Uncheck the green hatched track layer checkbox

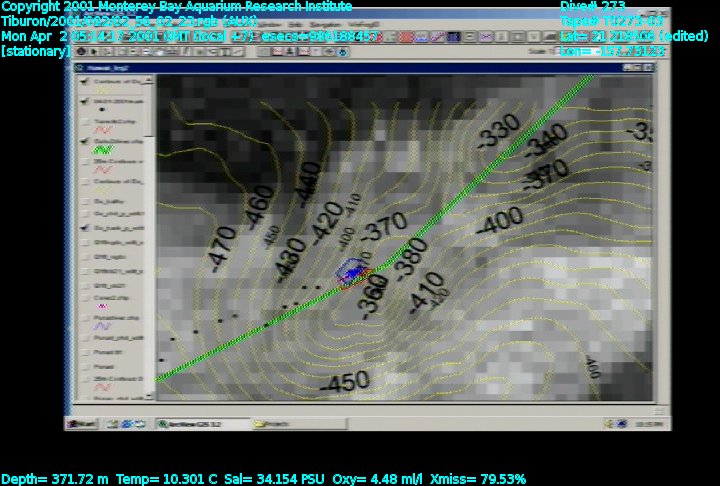pyautogui.click(x=84, y=141)
